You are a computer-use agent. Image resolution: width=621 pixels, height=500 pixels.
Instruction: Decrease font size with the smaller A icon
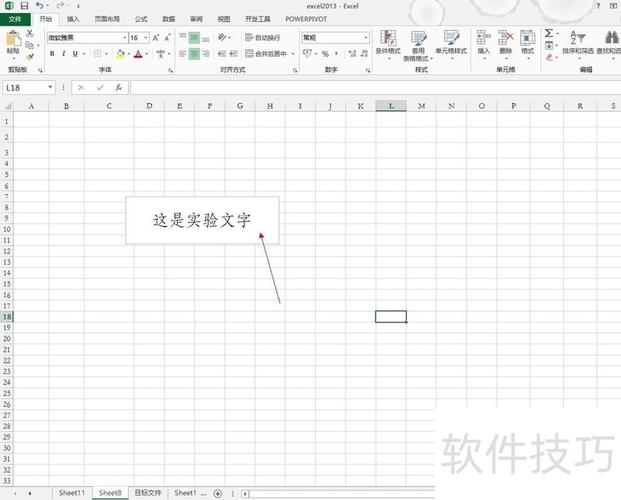[x=167, y=38]
